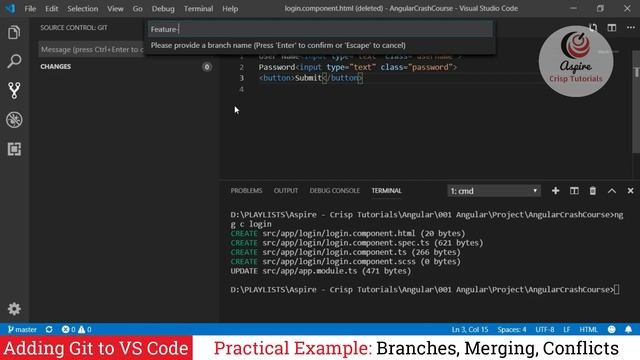
Task: Split the editor with split icon
Action: 612,28
